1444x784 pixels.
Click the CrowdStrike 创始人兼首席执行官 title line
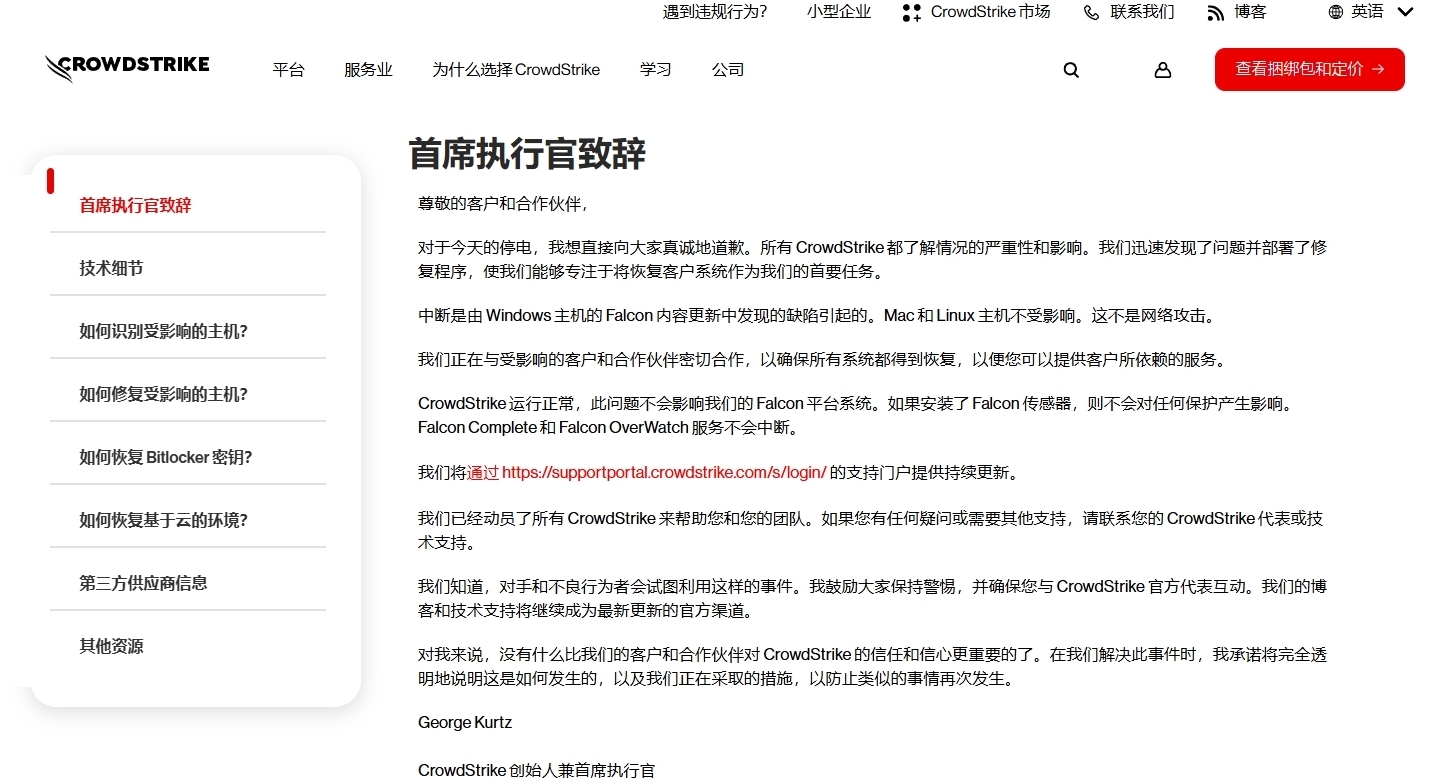536,770
